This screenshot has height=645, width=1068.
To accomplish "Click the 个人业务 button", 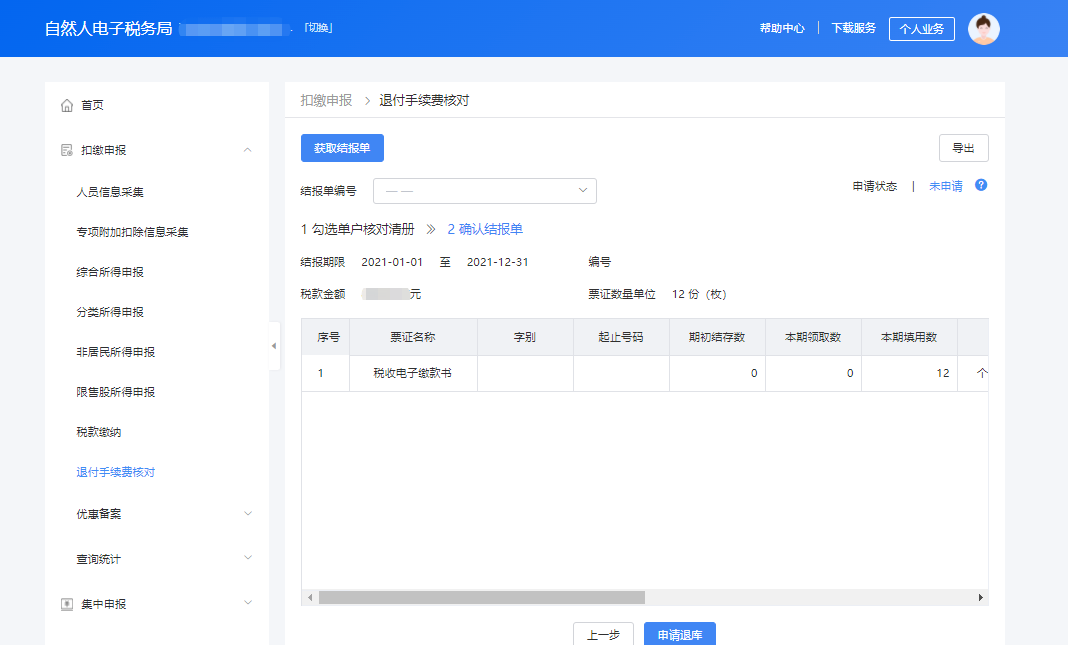I will (922, 29).
